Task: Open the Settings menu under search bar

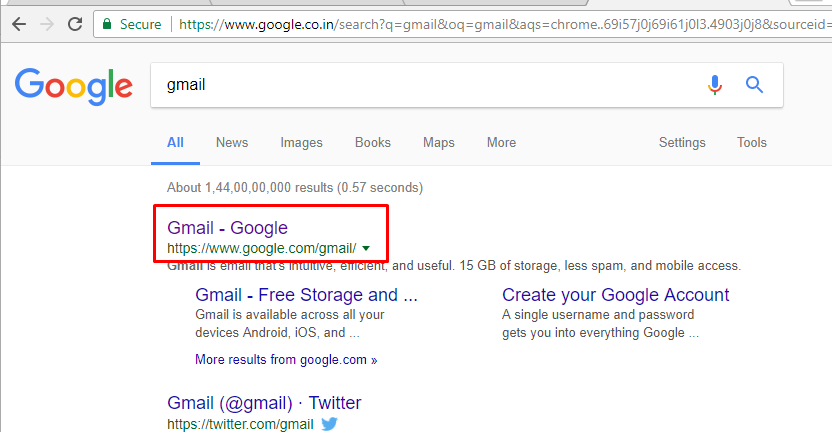Action: tap(682, 143)
